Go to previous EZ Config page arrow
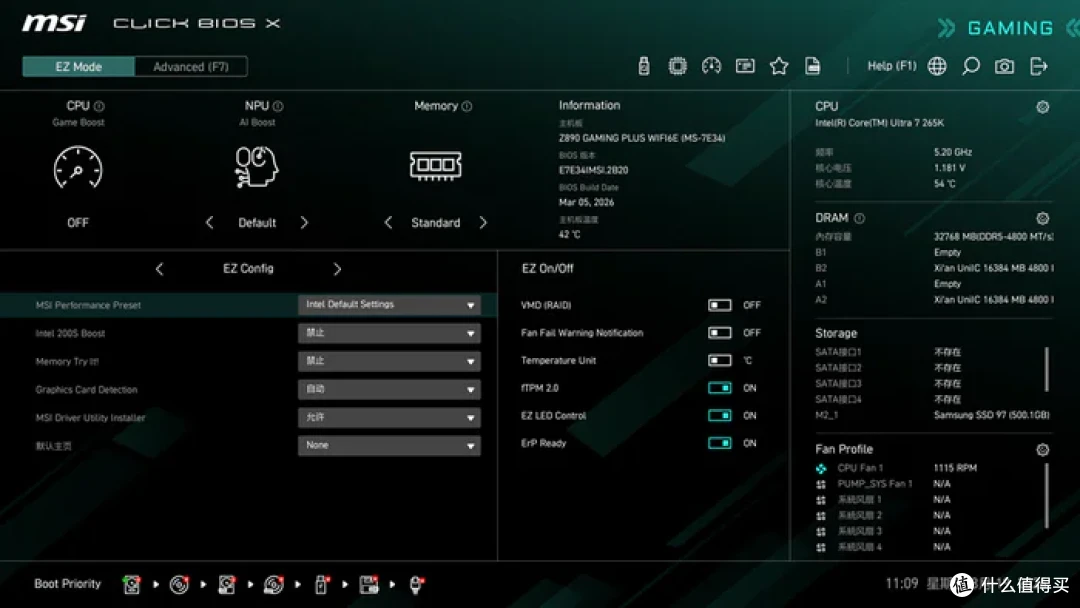This screenshot has width=1080, height=608. [159, 269]
